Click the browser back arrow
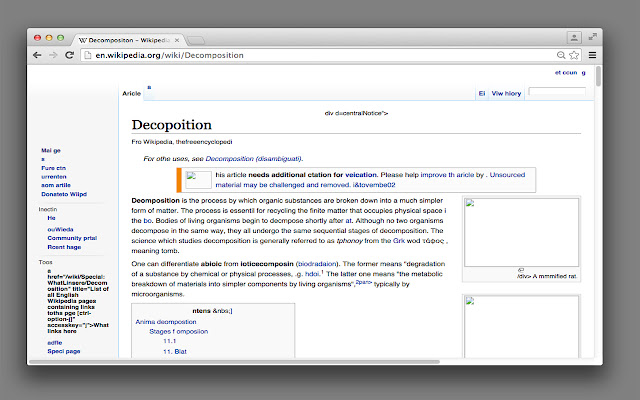This screenshot has width=640, height=400. point(37,55)
